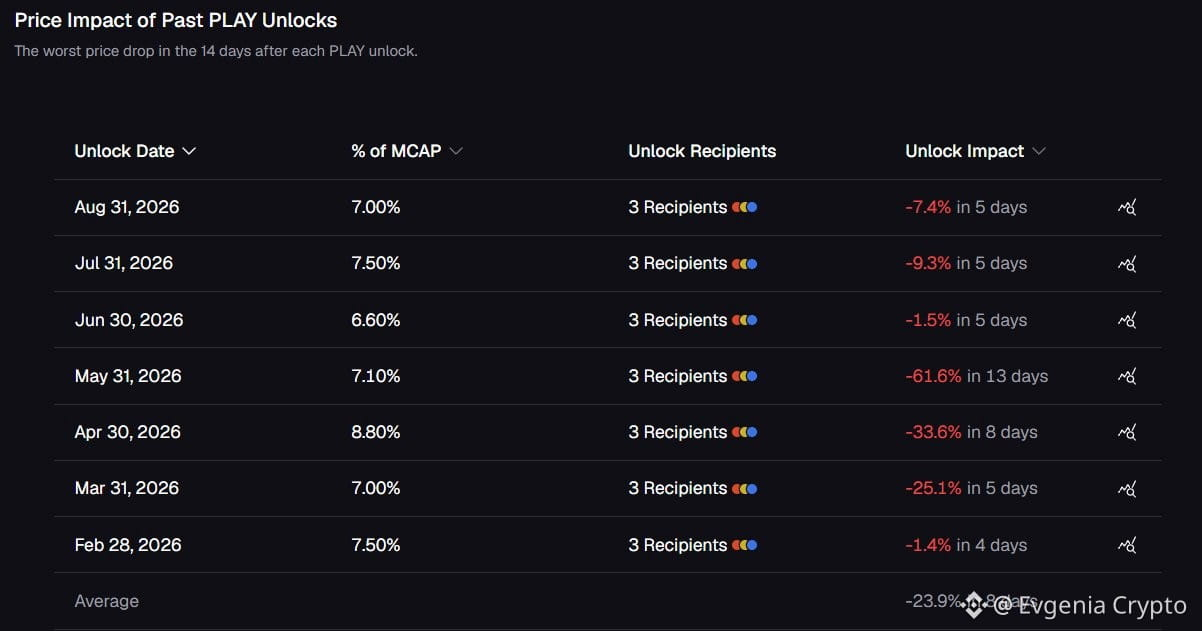
Task: Open chart icon for Aug 31, 2026 row
Action: (x=1127, y=208)
